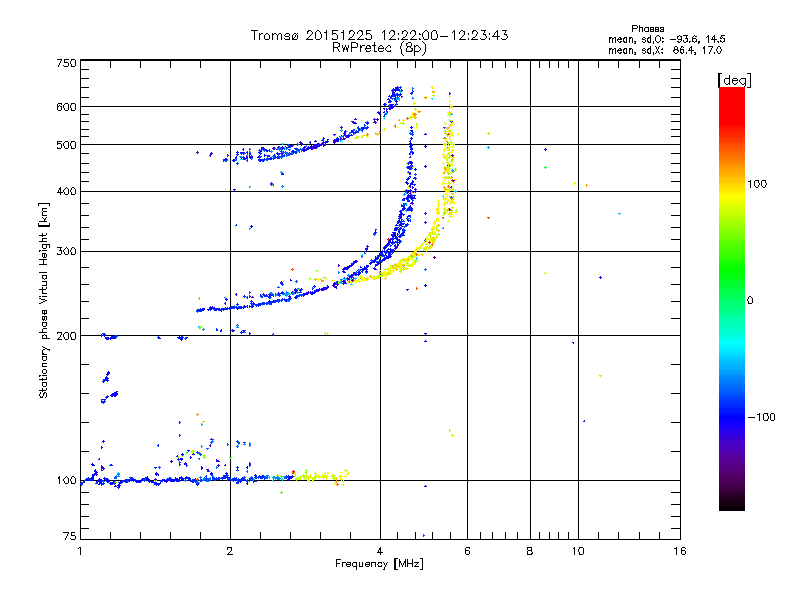Click the y-axis tick label "400"

pyautogui.click(x=66, y=191)
